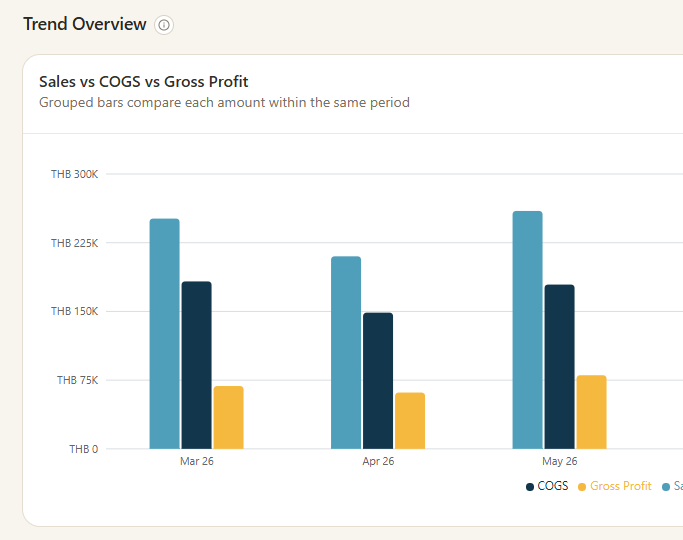Click the Trend Overview heading
Screen dimensions: 683x540
85,24
